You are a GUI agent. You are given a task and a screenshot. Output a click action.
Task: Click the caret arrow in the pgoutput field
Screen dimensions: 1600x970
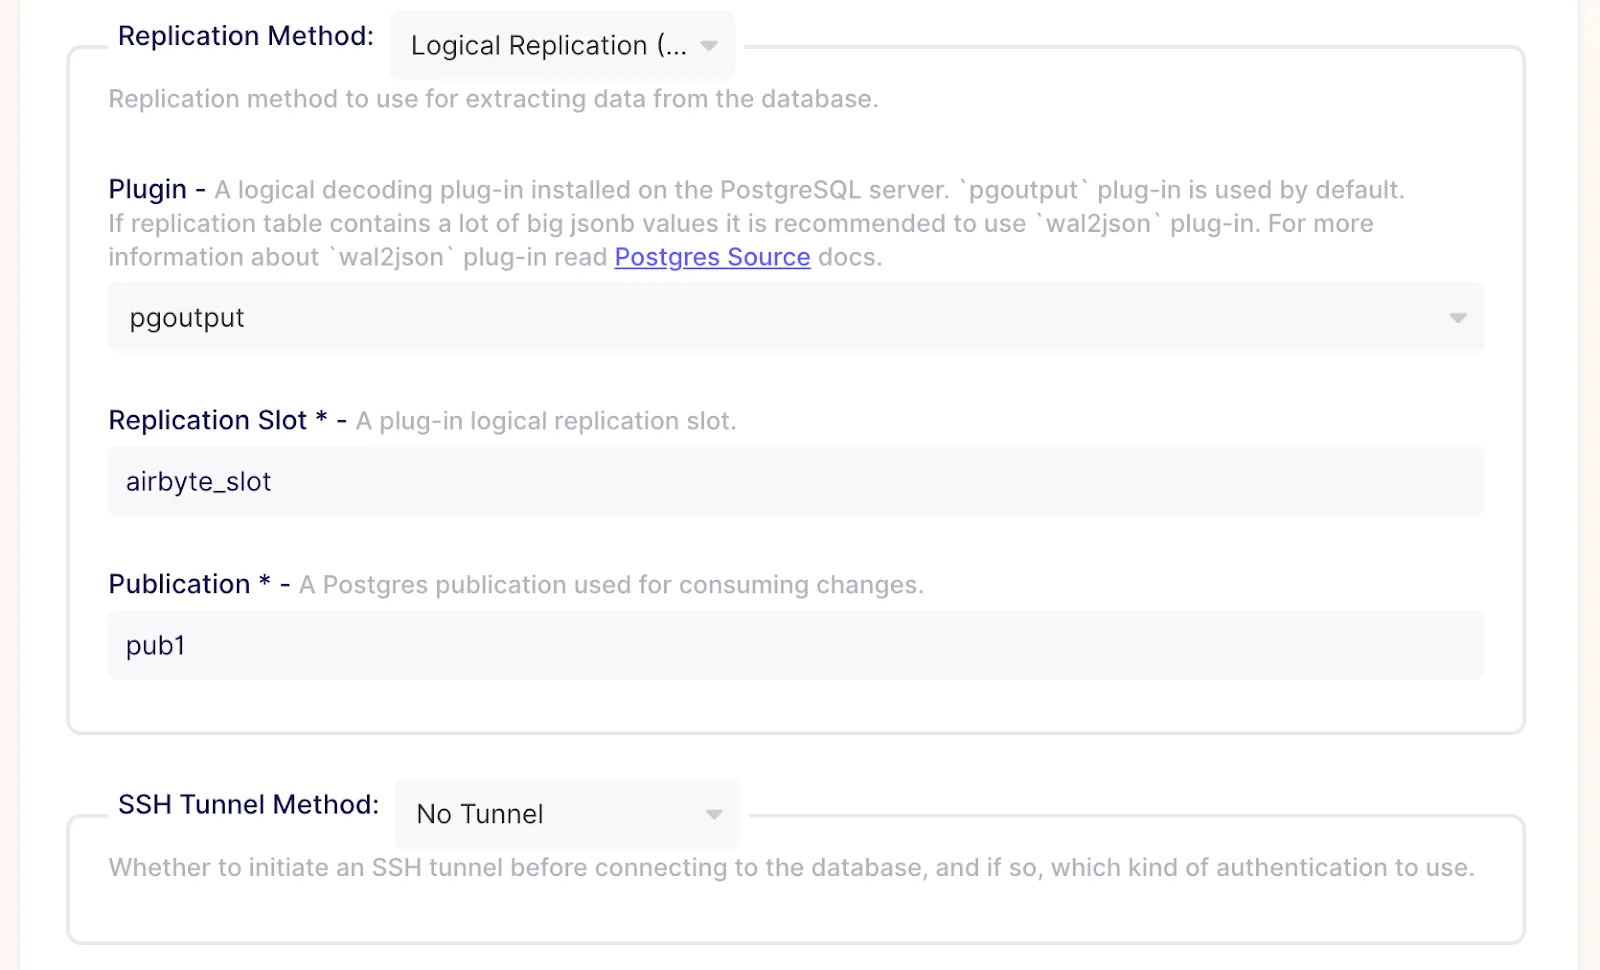pyautogui.click(x=1457, y=318)
